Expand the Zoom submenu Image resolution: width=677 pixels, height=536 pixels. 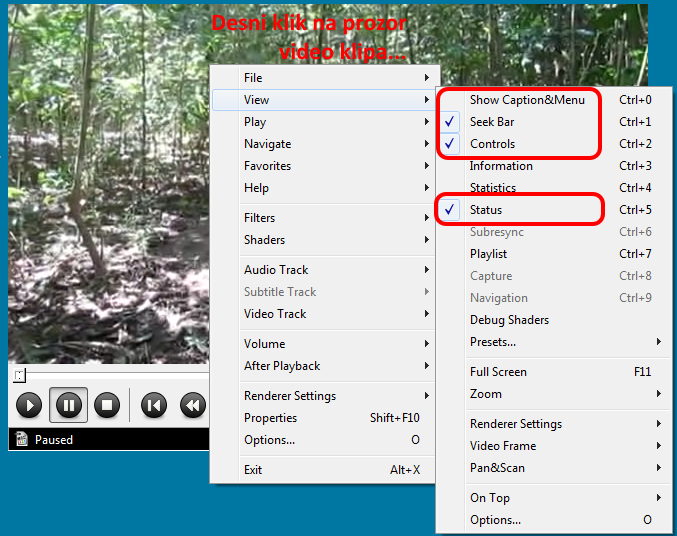554,394
